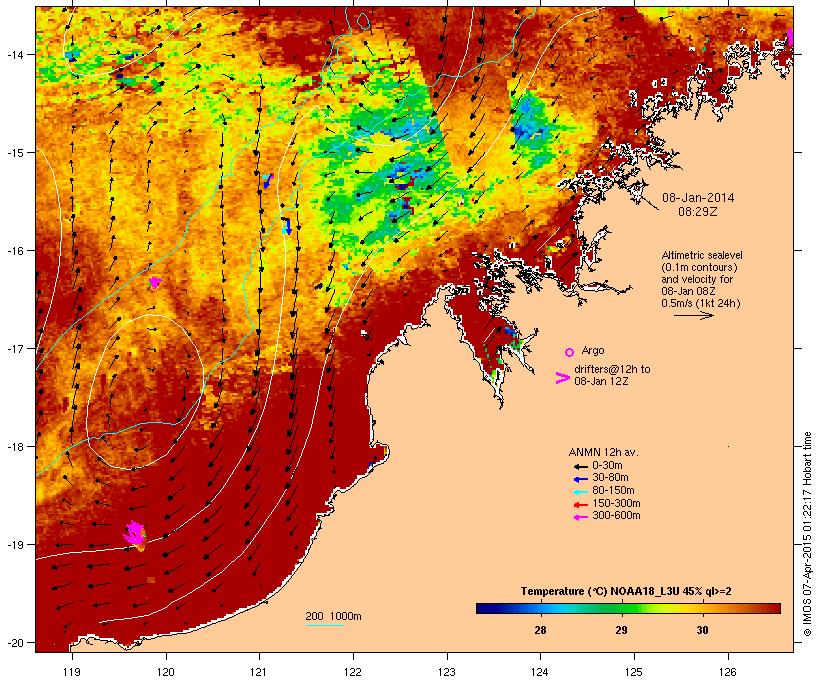Click the Argo legend label
The width and height of the screenshot is (820, 680).
[x=593, y=350]
